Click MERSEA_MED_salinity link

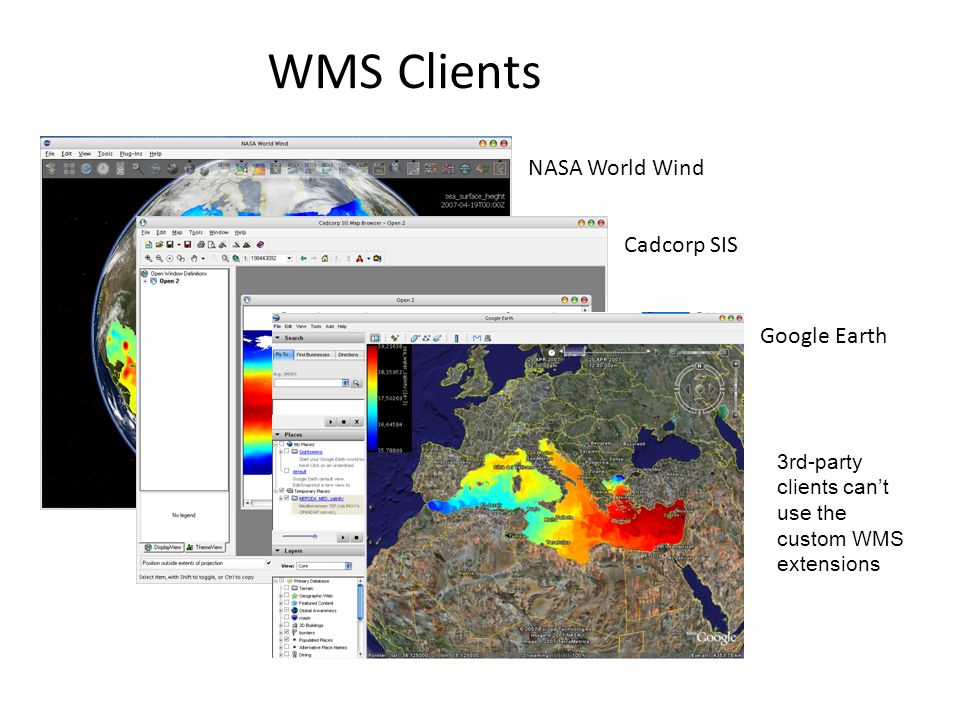click(321, 498)
